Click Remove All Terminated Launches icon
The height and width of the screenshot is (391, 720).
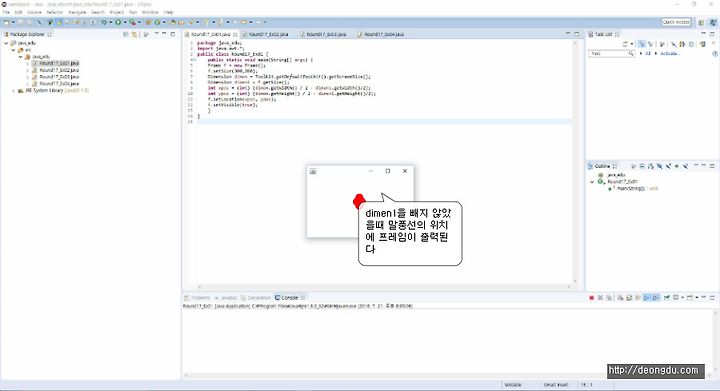609,298
